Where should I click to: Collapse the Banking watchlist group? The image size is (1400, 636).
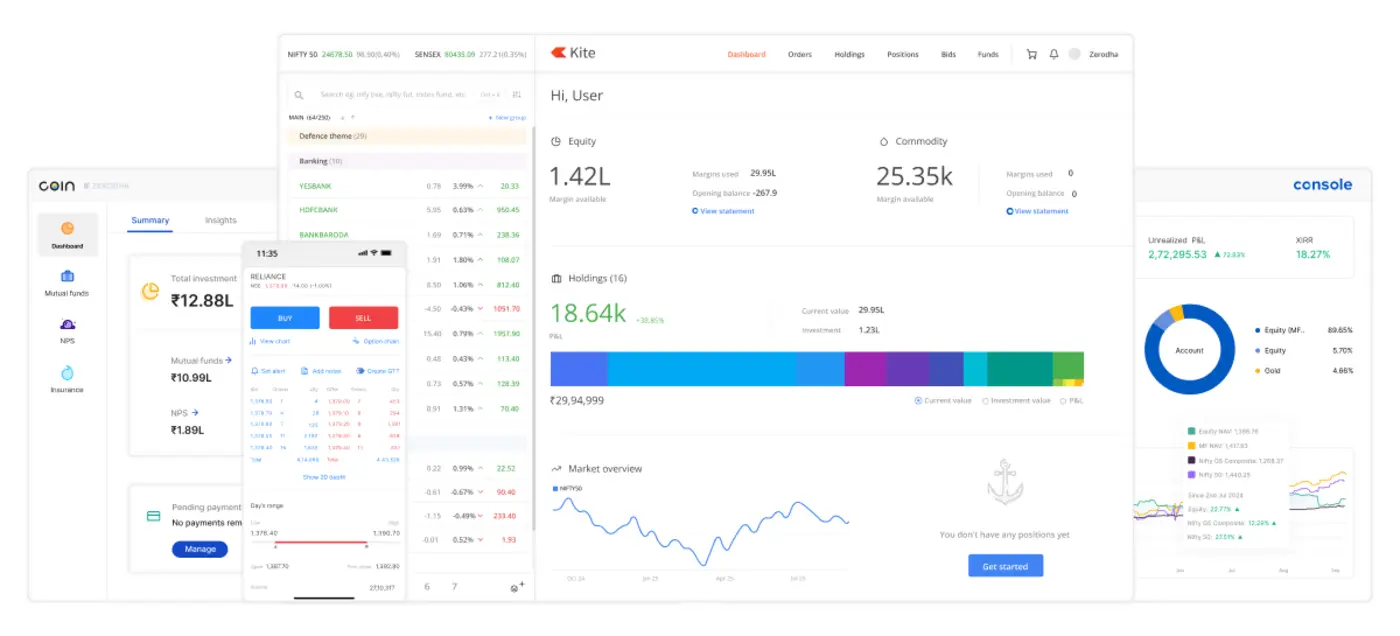coord(406,160)
